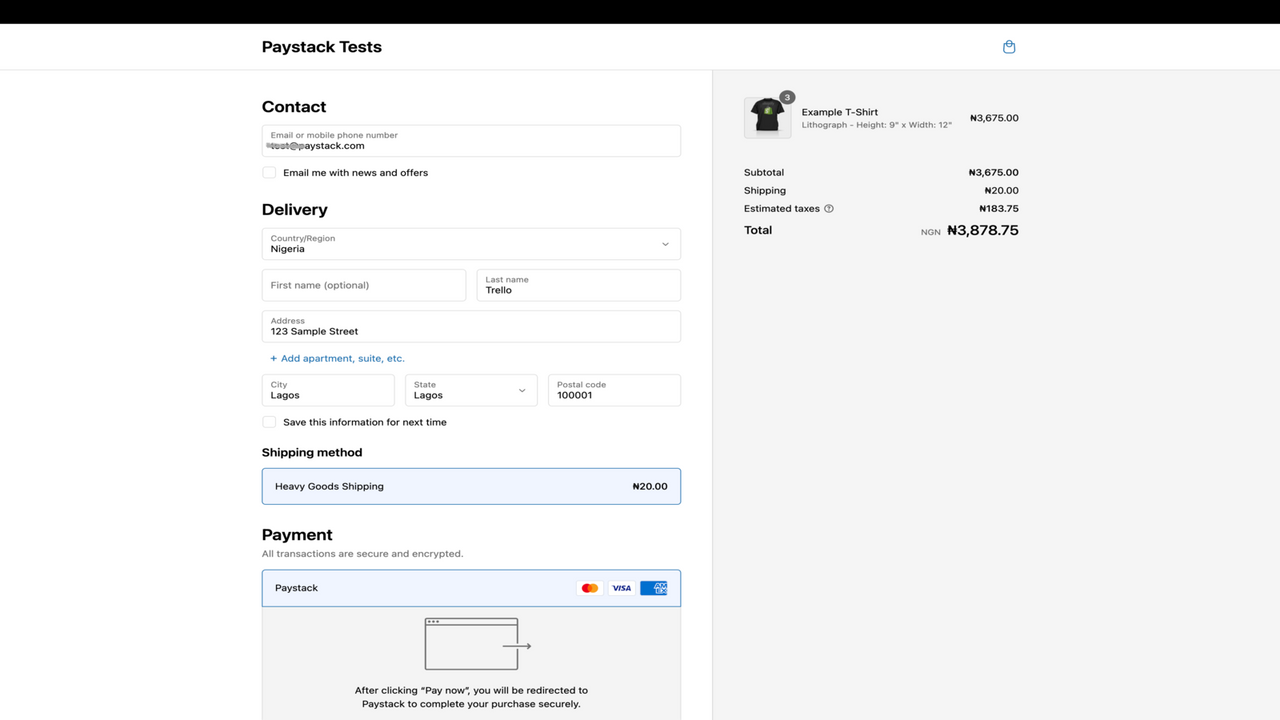
Task: Click the estimated taxes help icon
Action: coord(829,209)
